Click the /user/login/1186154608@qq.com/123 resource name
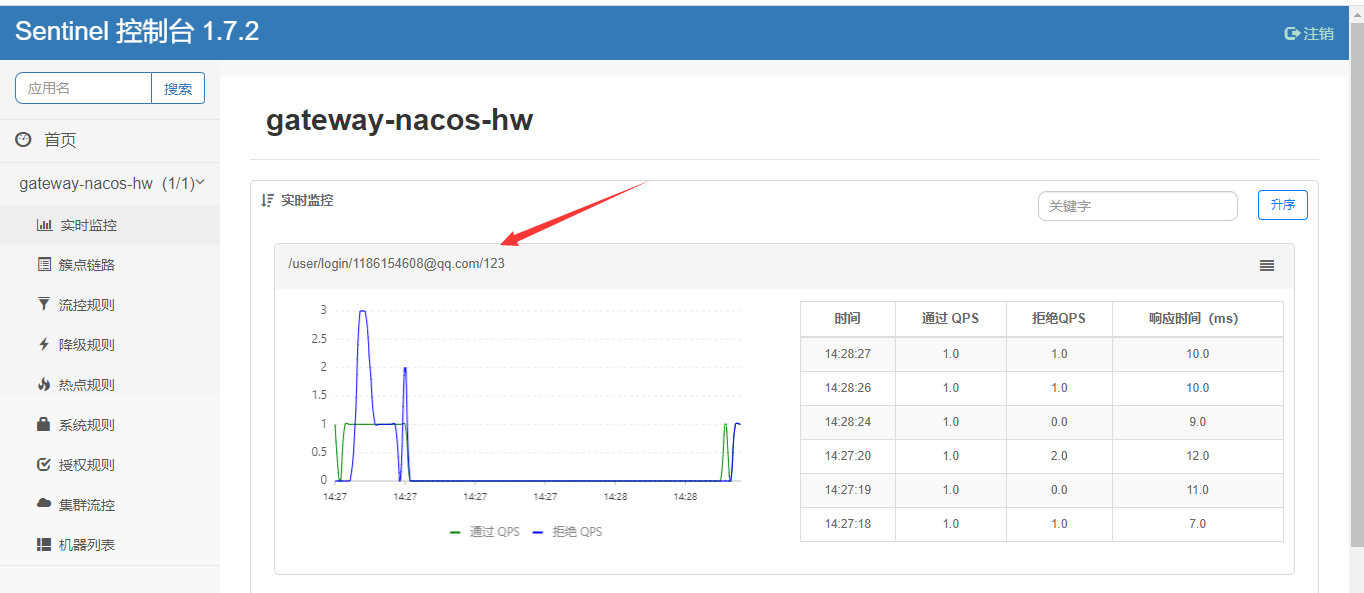 [x=396, y=264]
